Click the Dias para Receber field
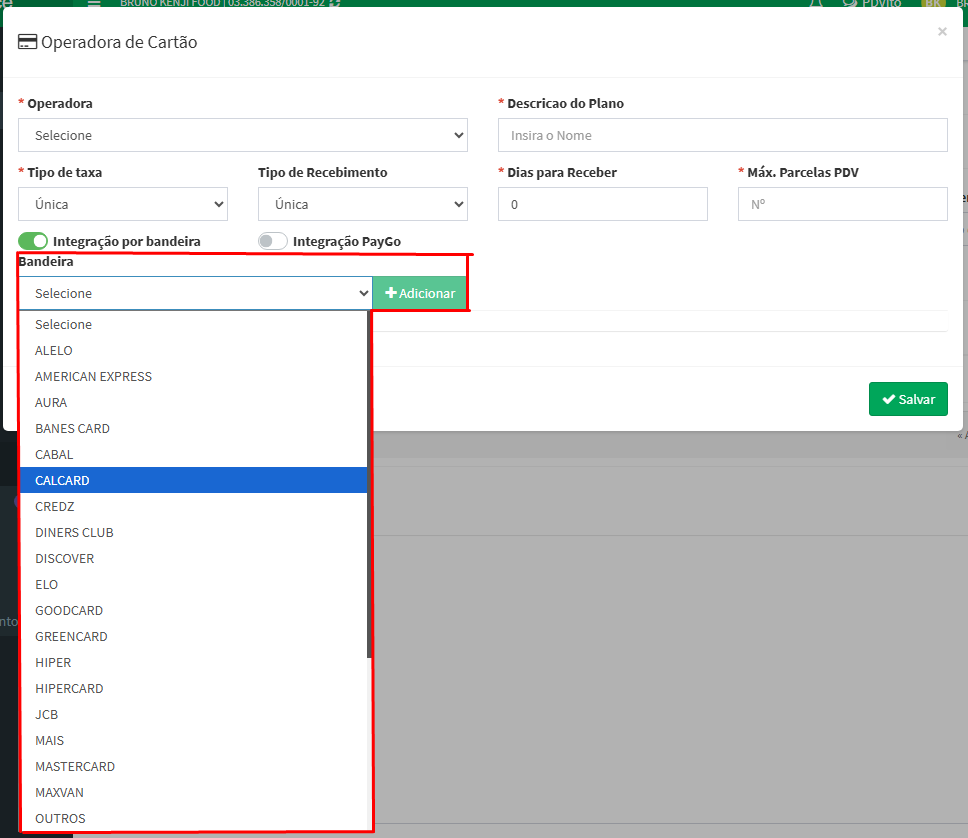 pyautogui.click(x=603, y=204)
